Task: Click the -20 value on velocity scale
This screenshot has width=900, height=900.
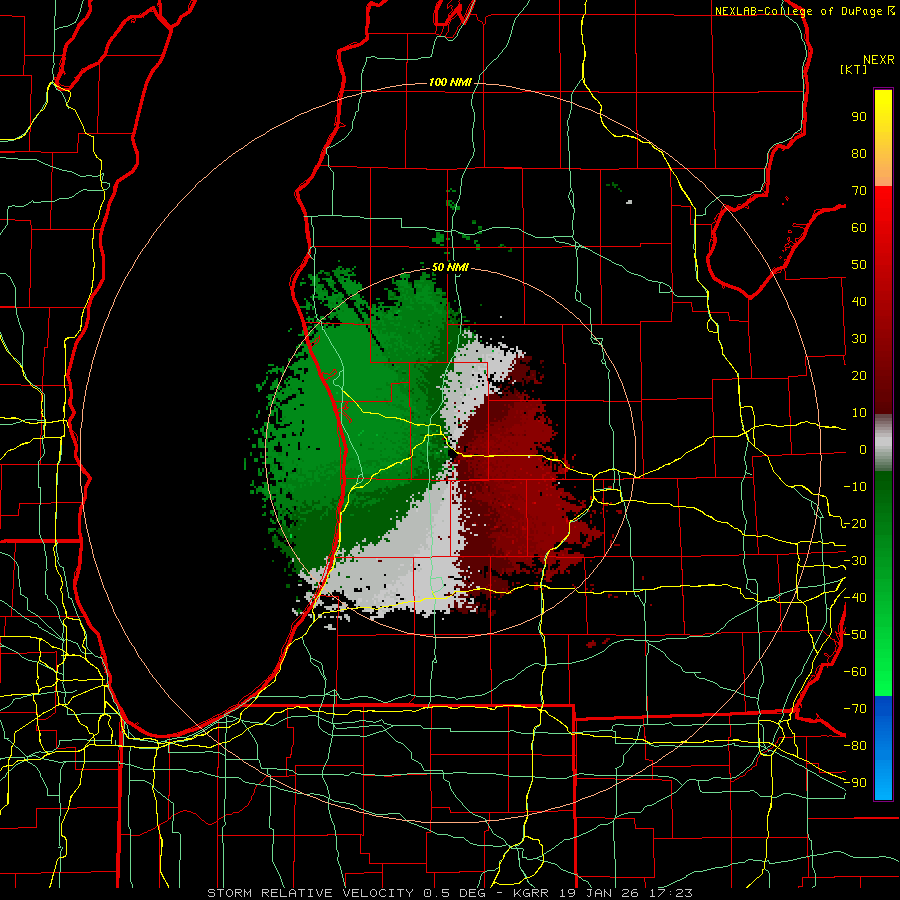Action: pos(855,523)
